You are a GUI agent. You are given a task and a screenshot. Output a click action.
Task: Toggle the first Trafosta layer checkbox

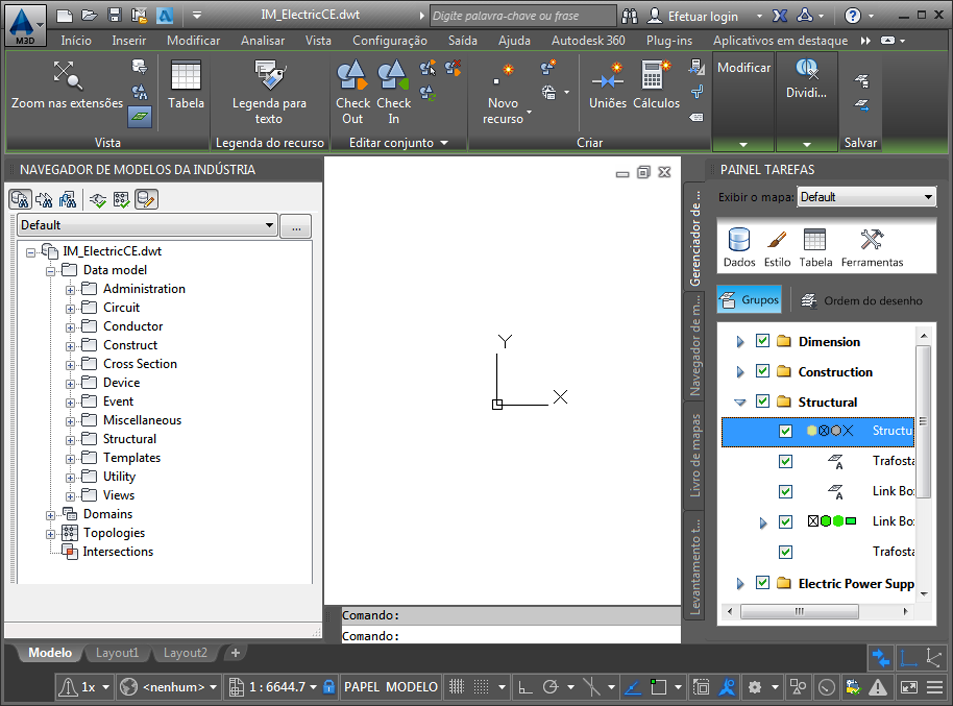point(785,461)
